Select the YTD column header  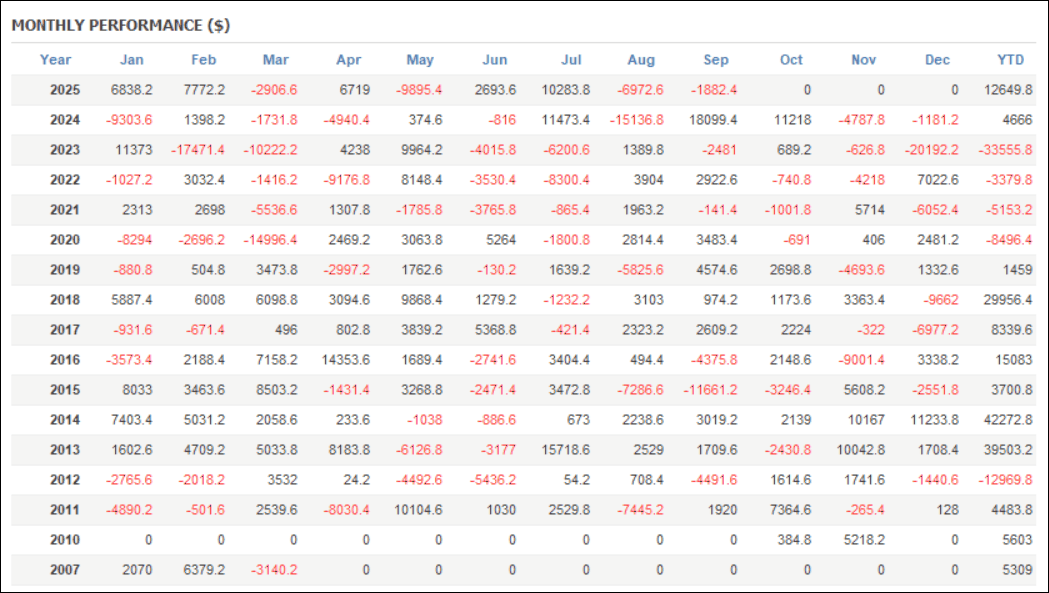pos(1011,60)
